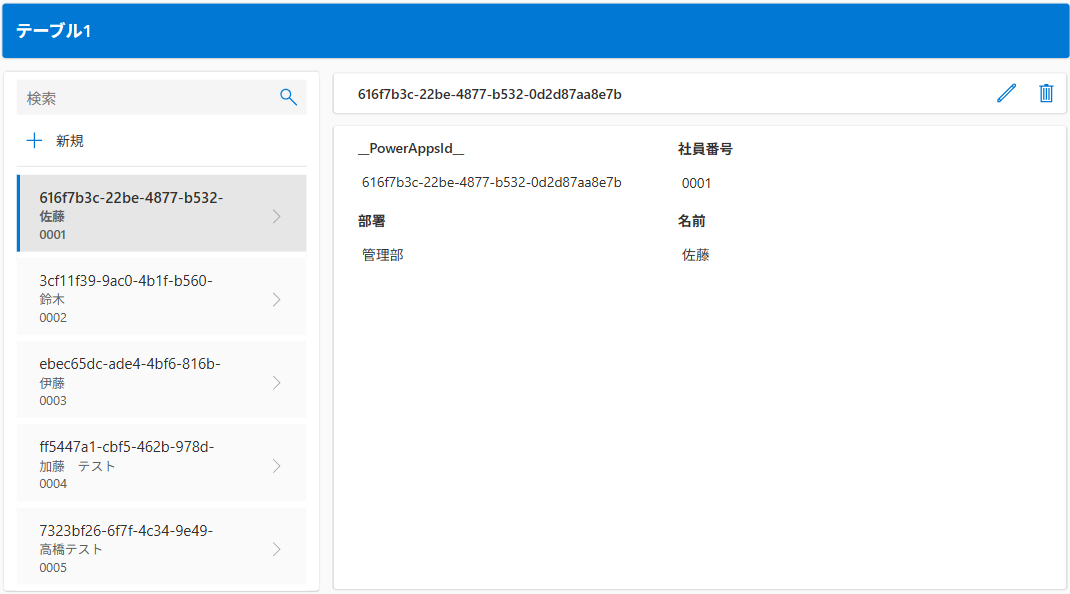Click the __PowerAppsId__ field value
The width and height of the screenshot is (1070, 594).
491,182
